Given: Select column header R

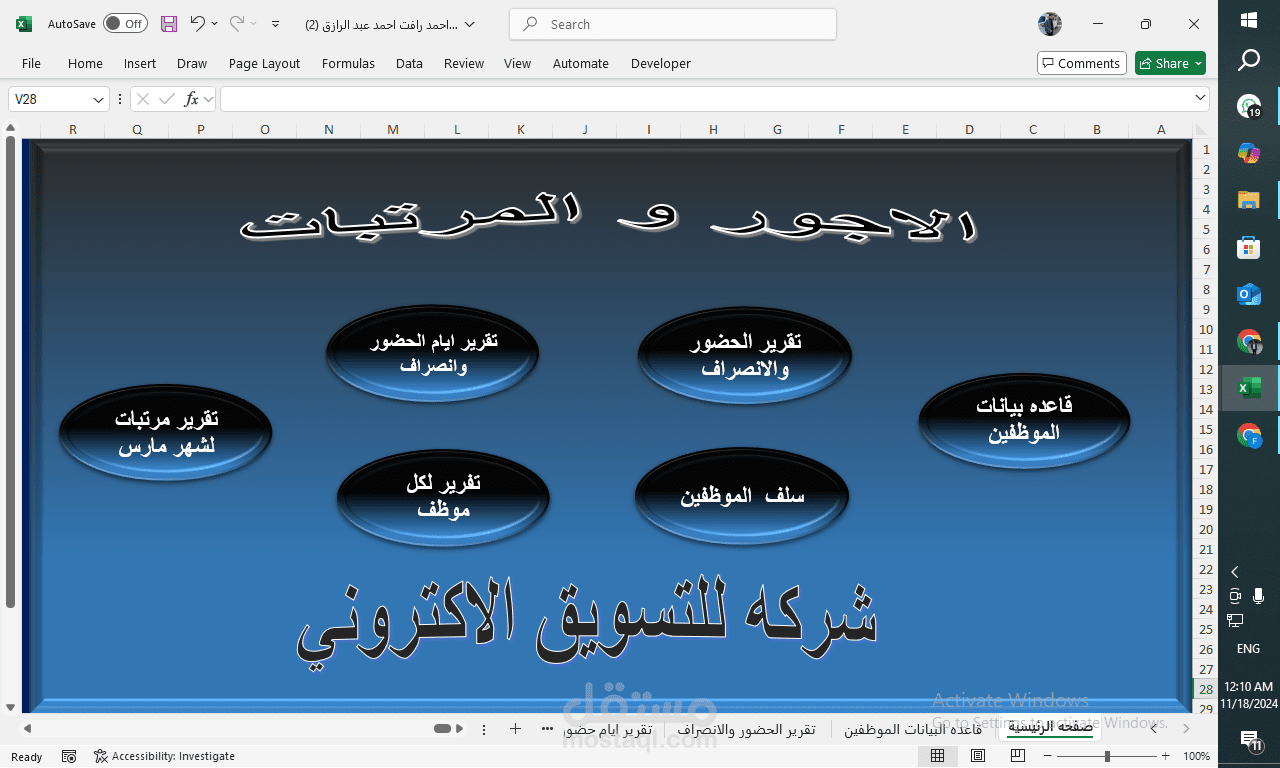Looking at the screenshot, I should 73,129.
